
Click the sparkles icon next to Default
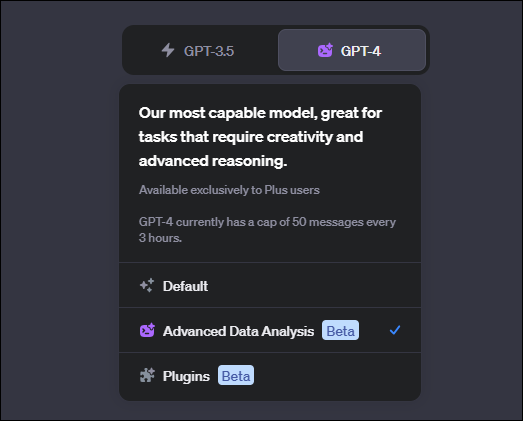(147, 286)
